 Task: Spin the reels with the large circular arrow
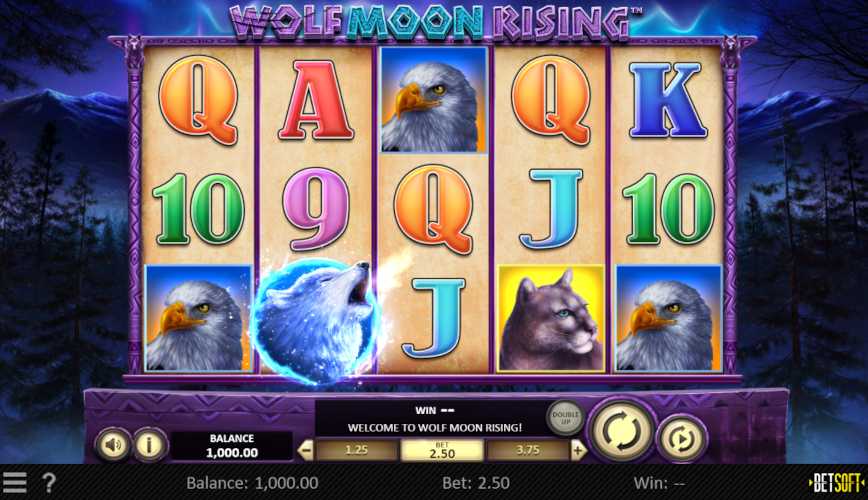tap(622, 430)
